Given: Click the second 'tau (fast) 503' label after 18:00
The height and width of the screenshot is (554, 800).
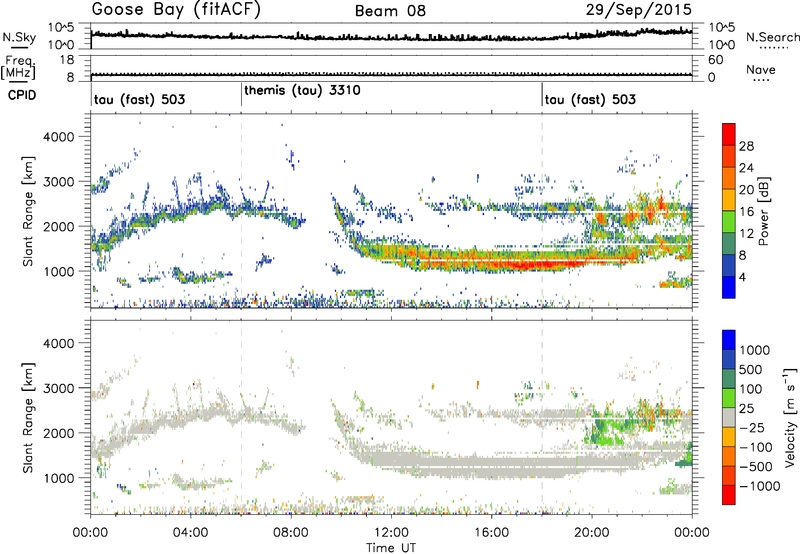Looking at the screenshot, I should pyautogui.click(x=590, y=99).
